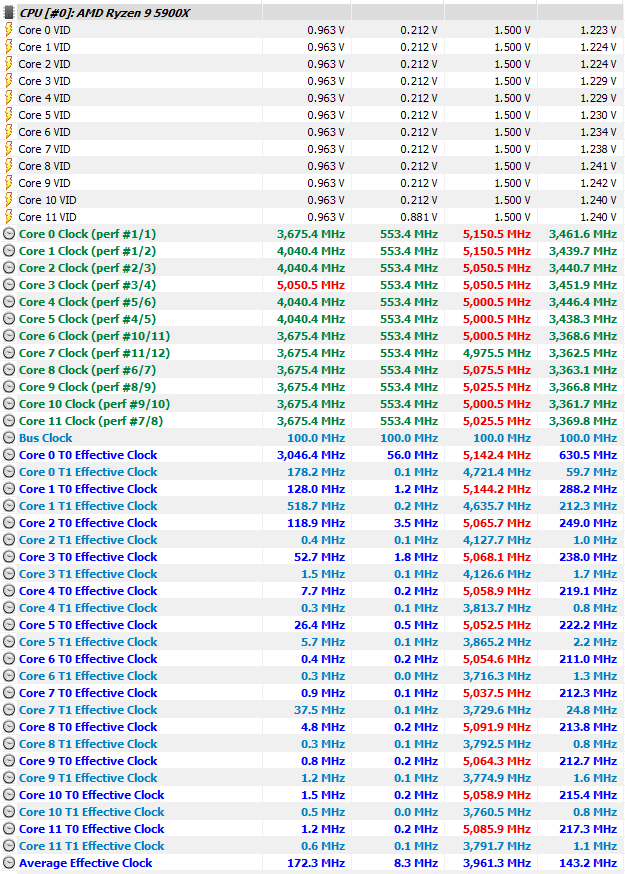Image resolution: width=625 pixels, height=874 pixels.
Task: Click the clock icon for Core 5 Clock (perf #4/5)
Action: 9,319
